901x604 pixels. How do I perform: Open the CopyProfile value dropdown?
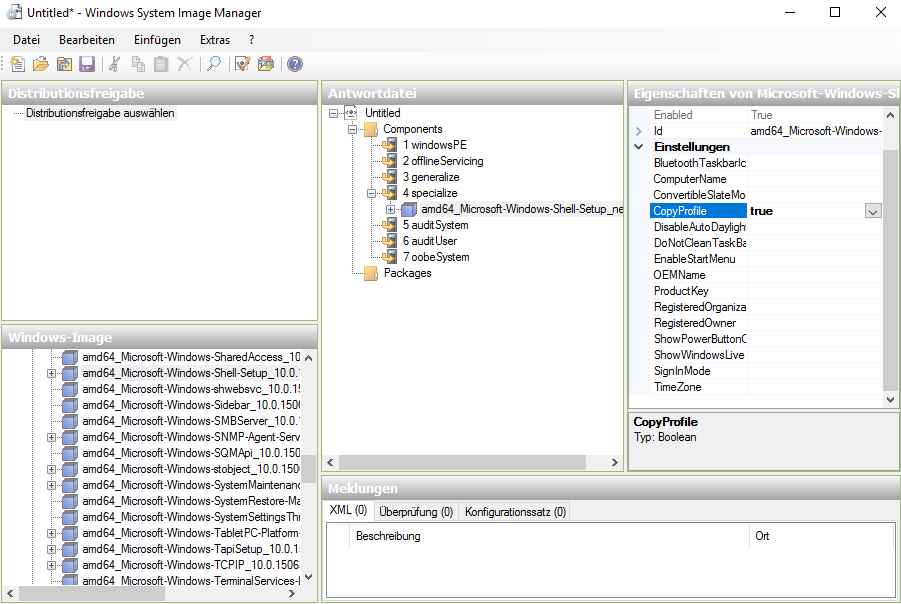[x=873, y=211]
